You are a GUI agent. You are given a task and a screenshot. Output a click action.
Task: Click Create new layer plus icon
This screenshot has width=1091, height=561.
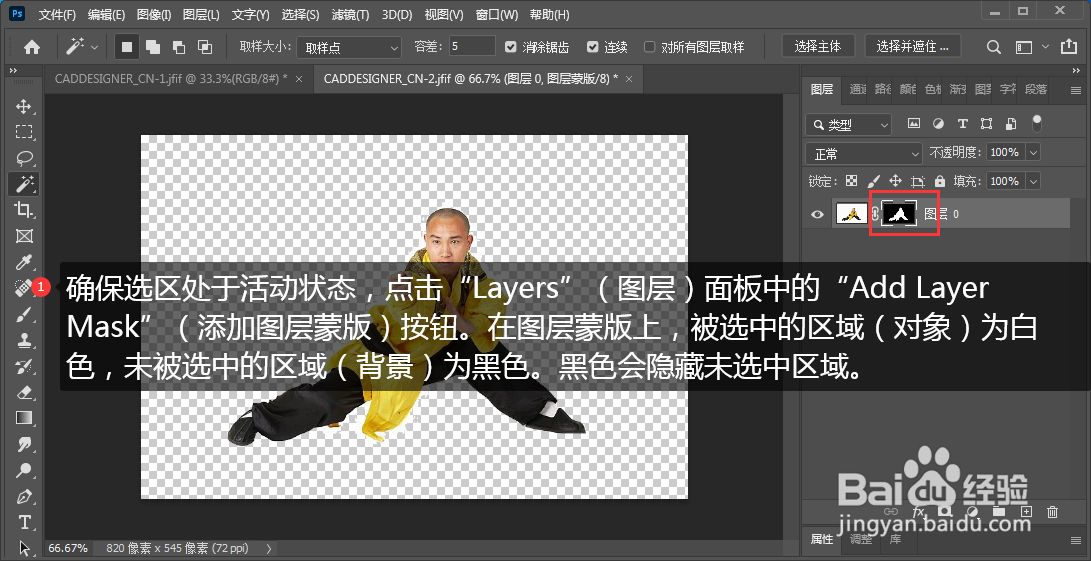[x=1026, y=512]
